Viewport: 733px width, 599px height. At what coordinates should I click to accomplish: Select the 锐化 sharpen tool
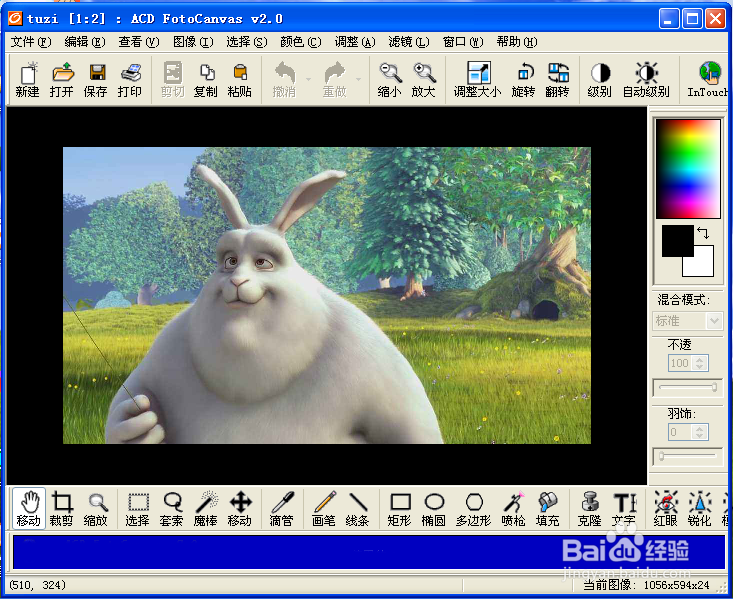(700, 509)
